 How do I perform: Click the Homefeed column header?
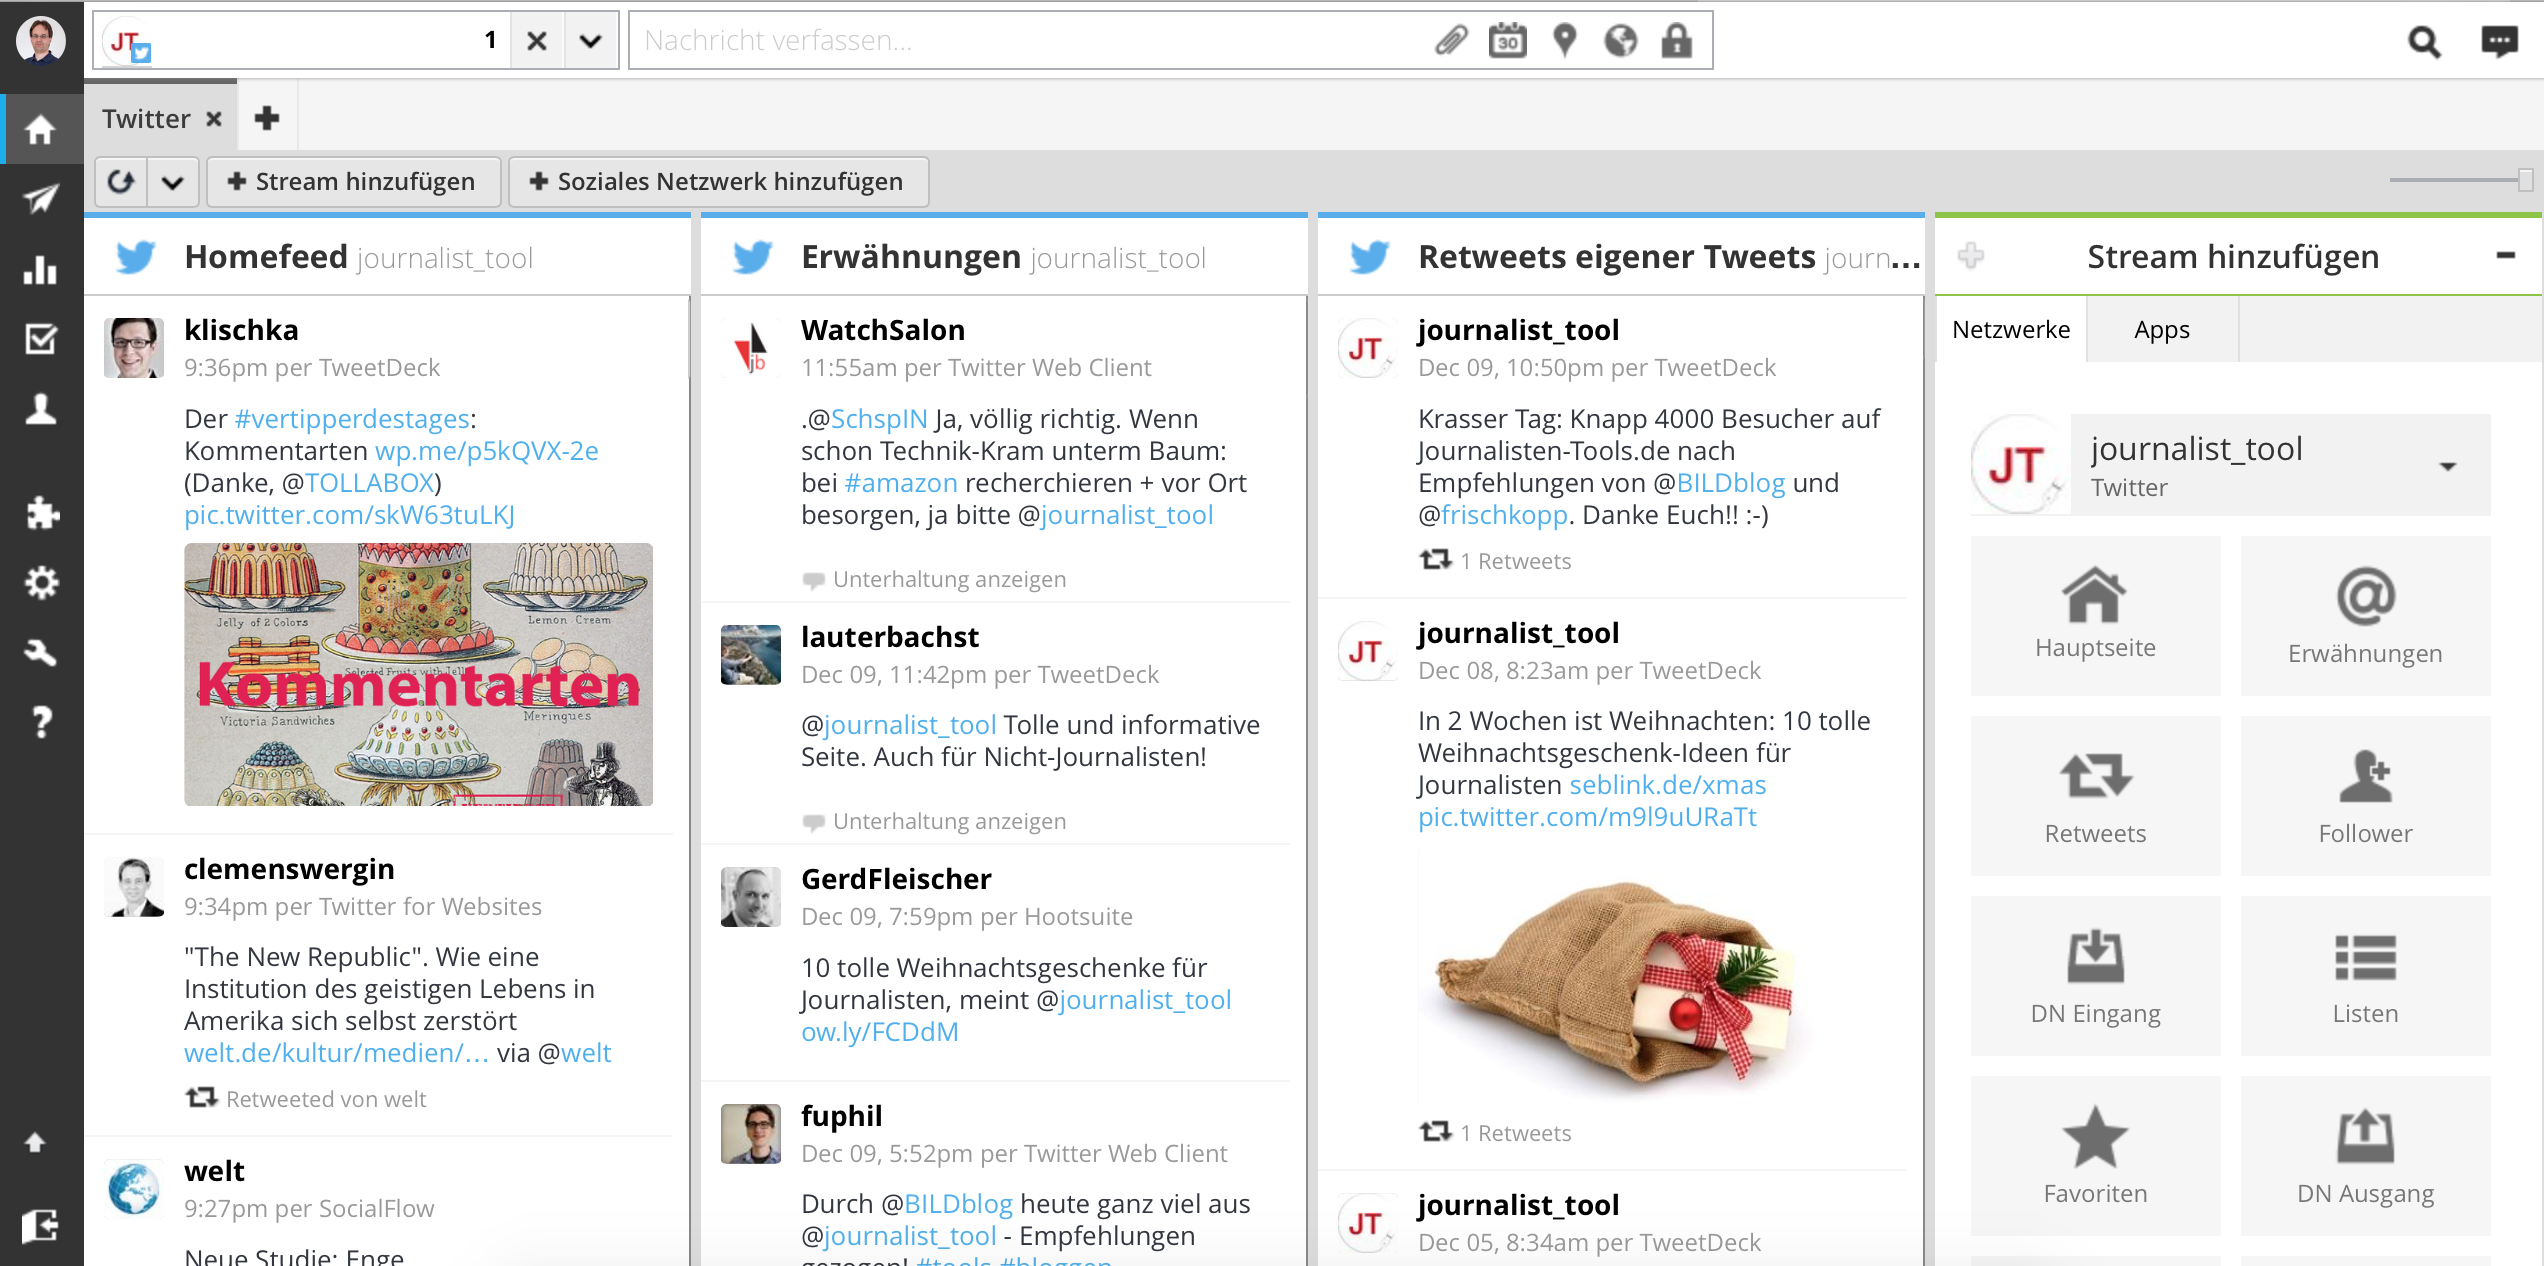[x=387, y=256]
